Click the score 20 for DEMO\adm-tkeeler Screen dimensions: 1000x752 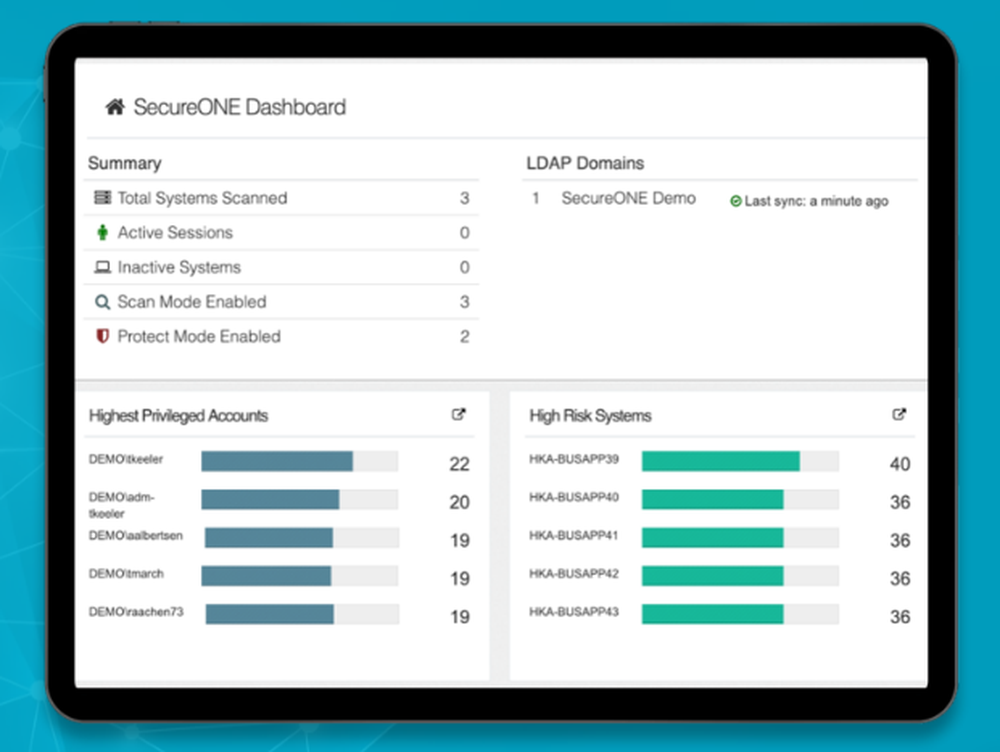[x=459, y=502]
